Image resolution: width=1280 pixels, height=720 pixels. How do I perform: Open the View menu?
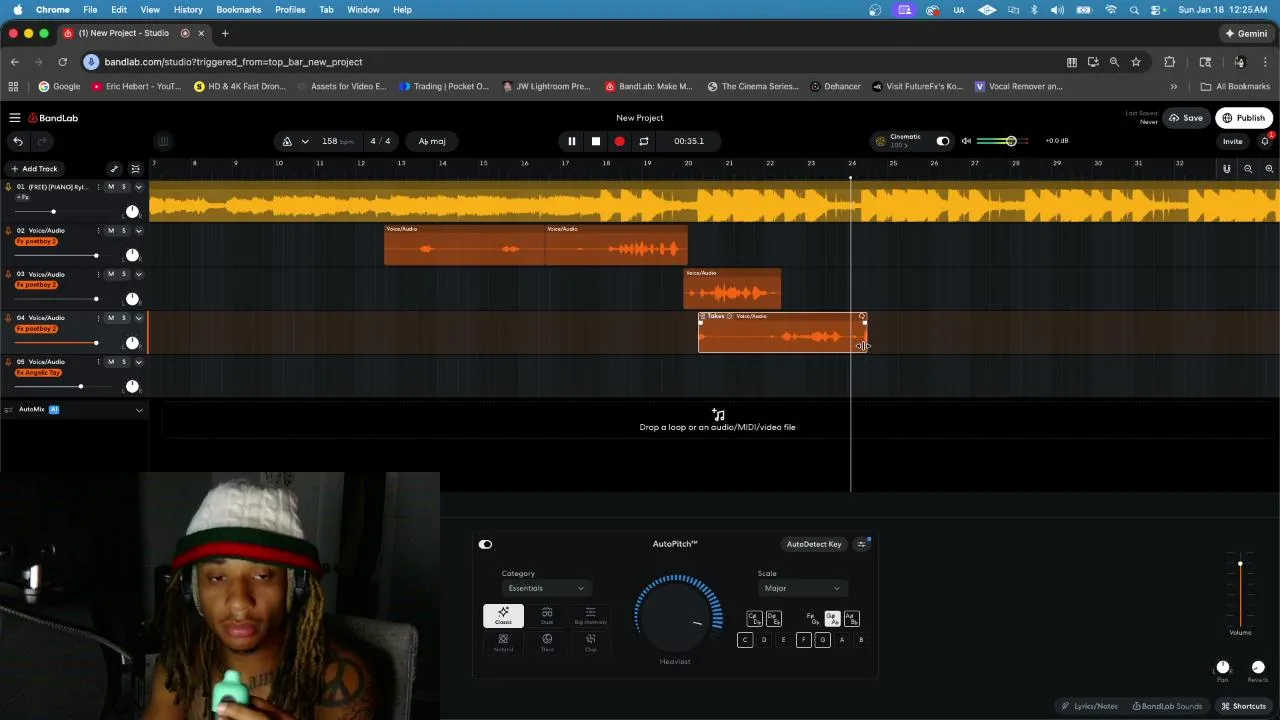pos(150,9)
